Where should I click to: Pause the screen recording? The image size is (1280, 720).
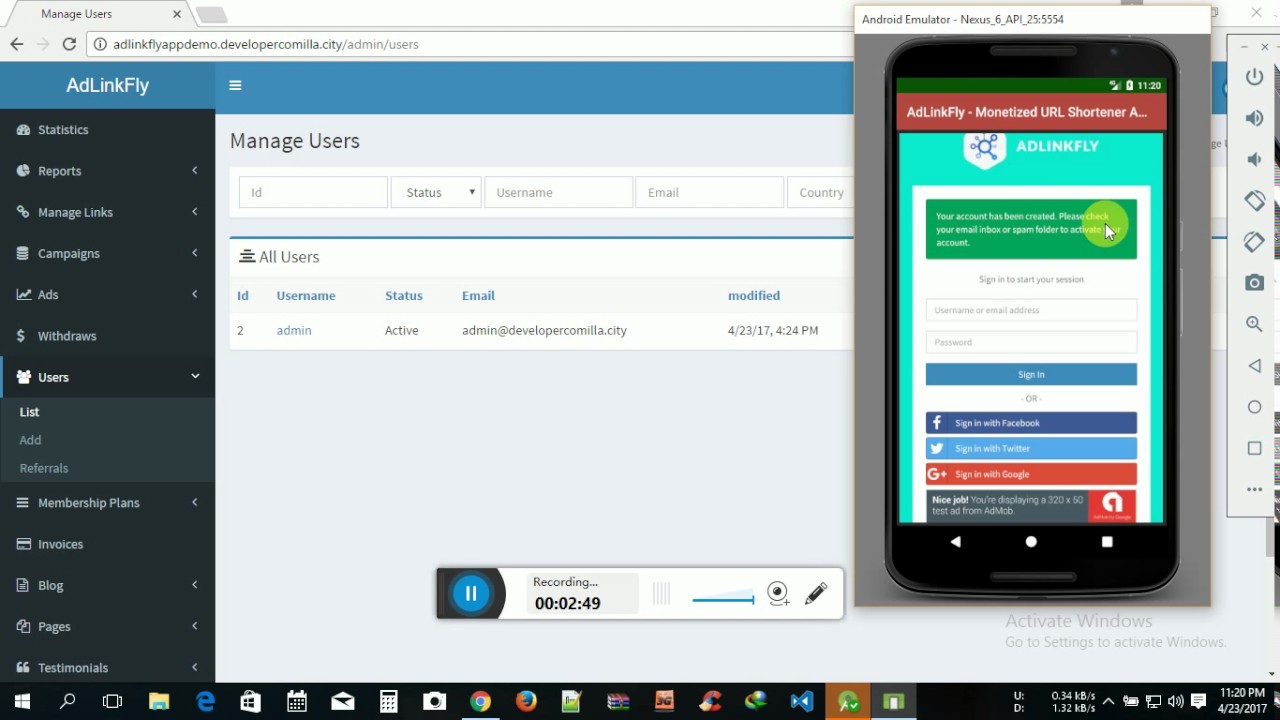point(471,594)
